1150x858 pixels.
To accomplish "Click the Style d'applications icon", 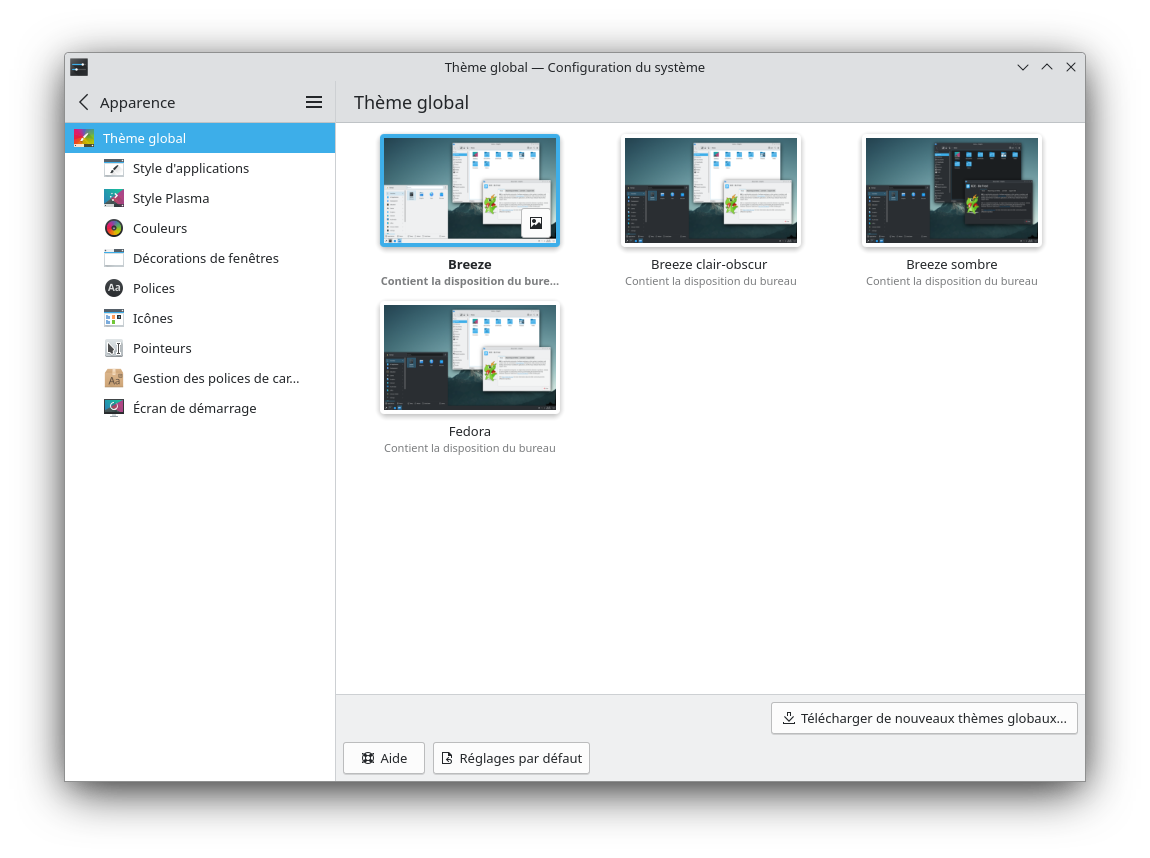I will coord(114,168).
